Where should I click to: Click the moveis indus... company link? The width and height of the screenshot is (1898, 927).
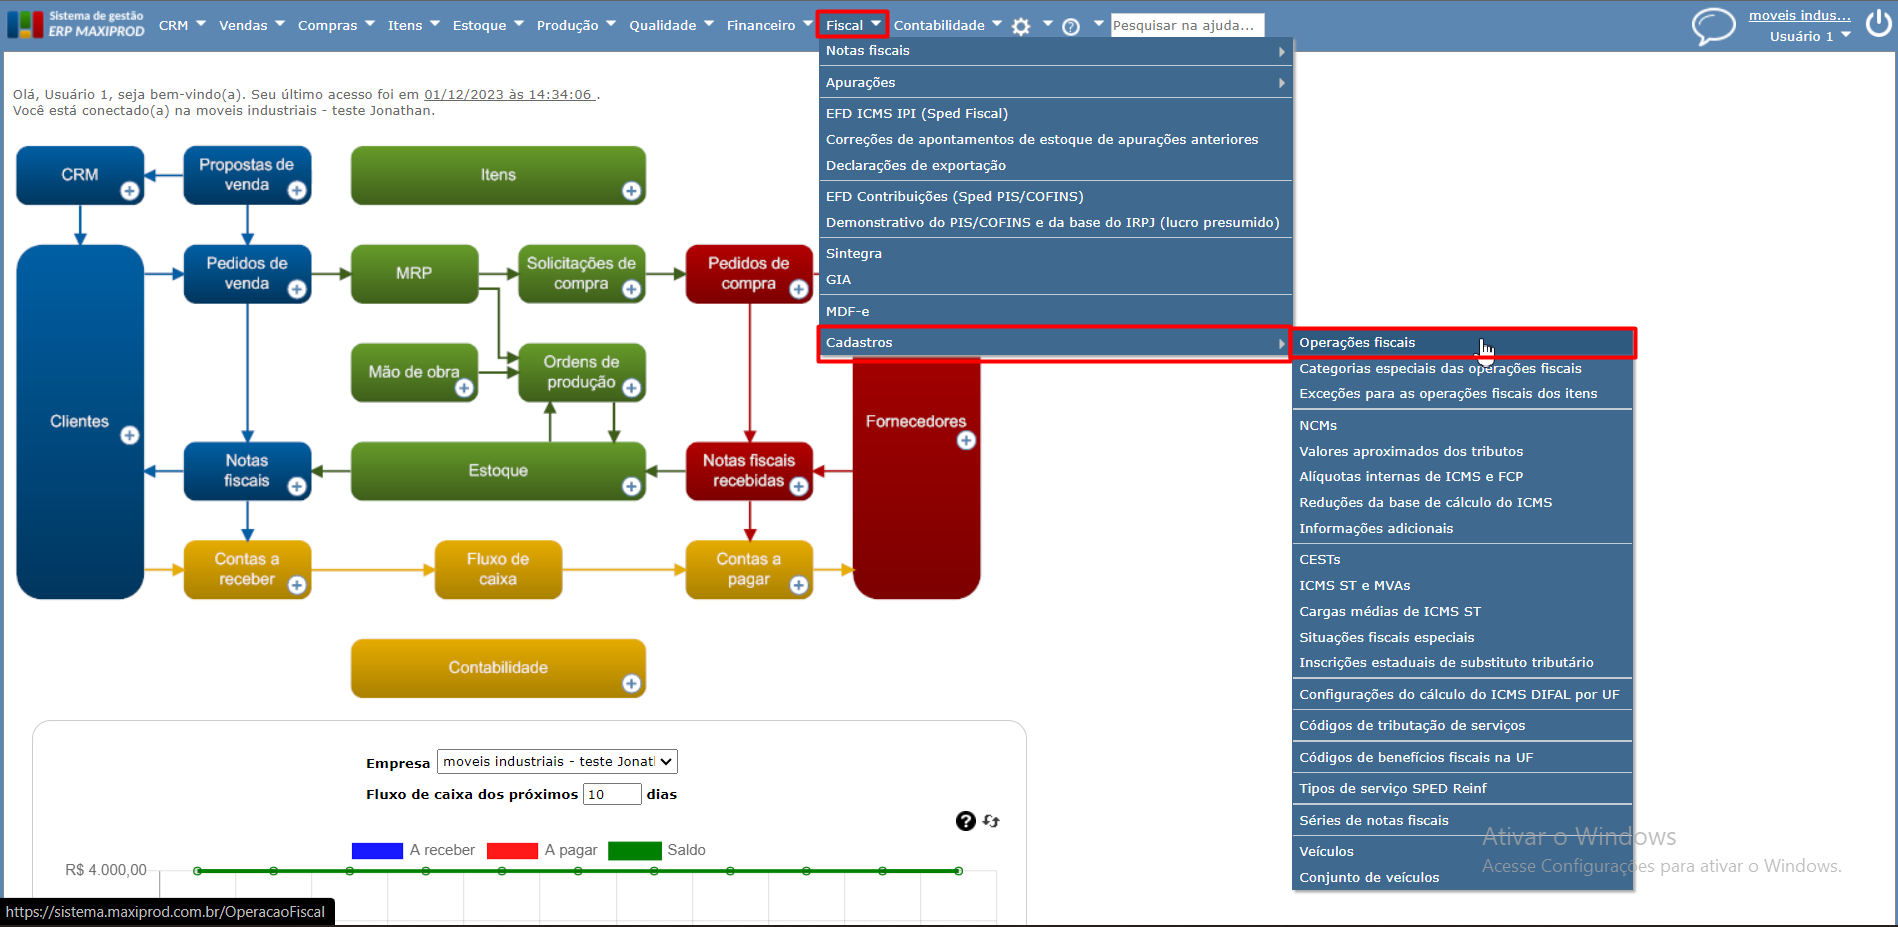[1799, 15]
